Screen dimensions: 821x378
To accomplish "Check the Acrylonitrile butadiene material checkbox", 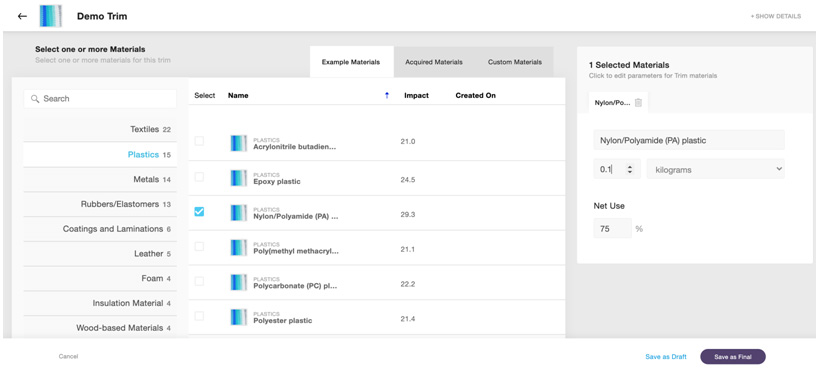I will (x=199, y=141).
